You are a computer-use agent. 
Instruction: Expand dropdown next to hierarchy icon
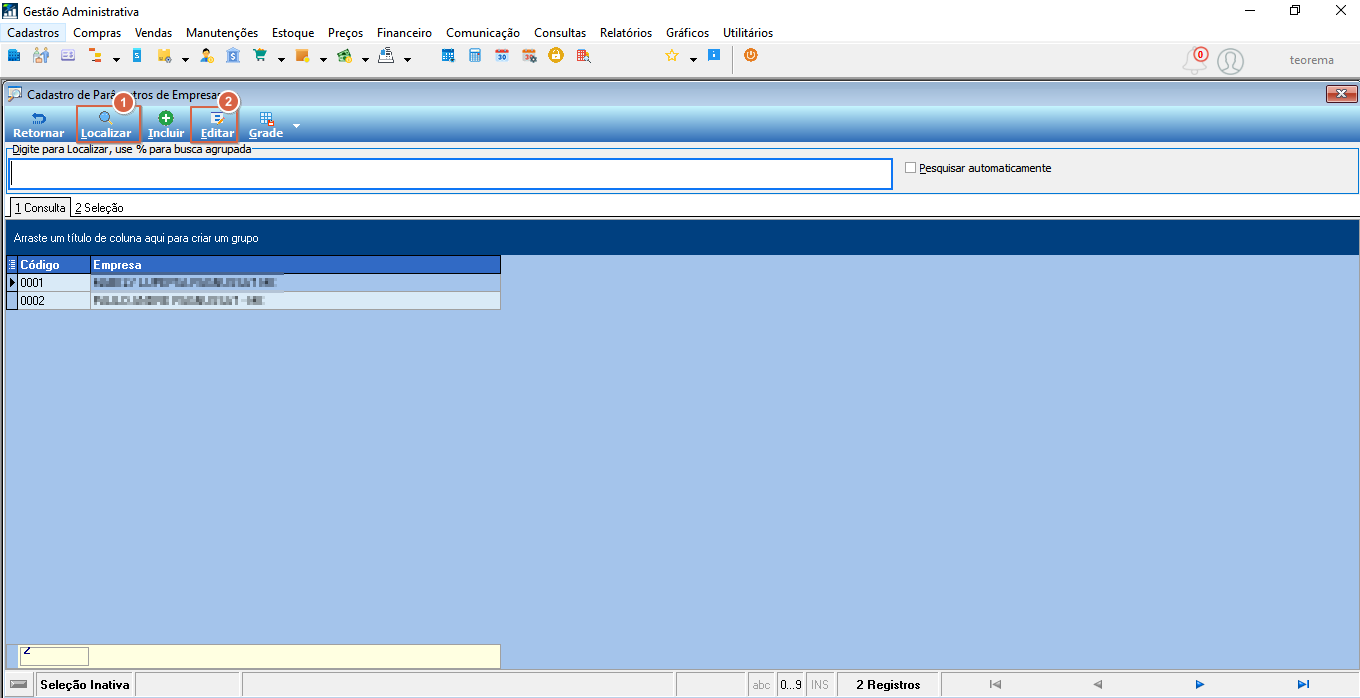pos(117,59)
